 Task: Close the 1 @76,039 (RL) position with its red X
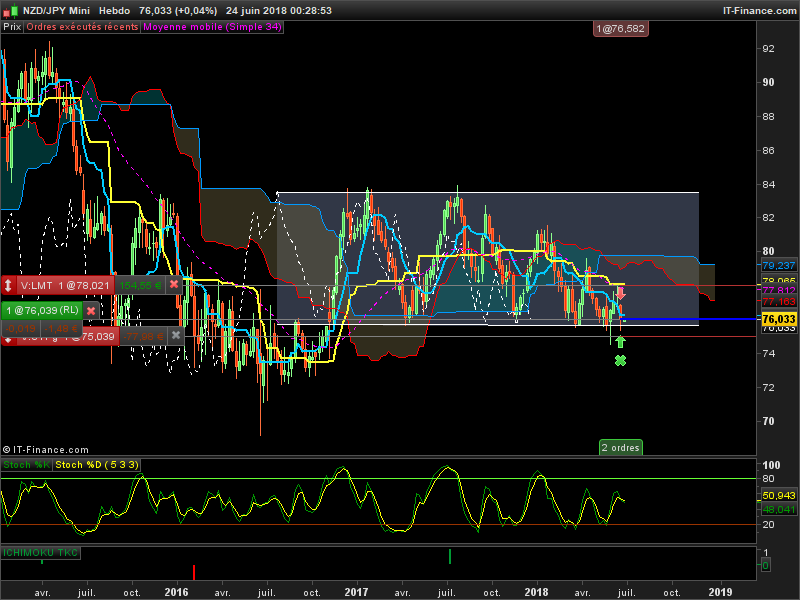[91, 310]
